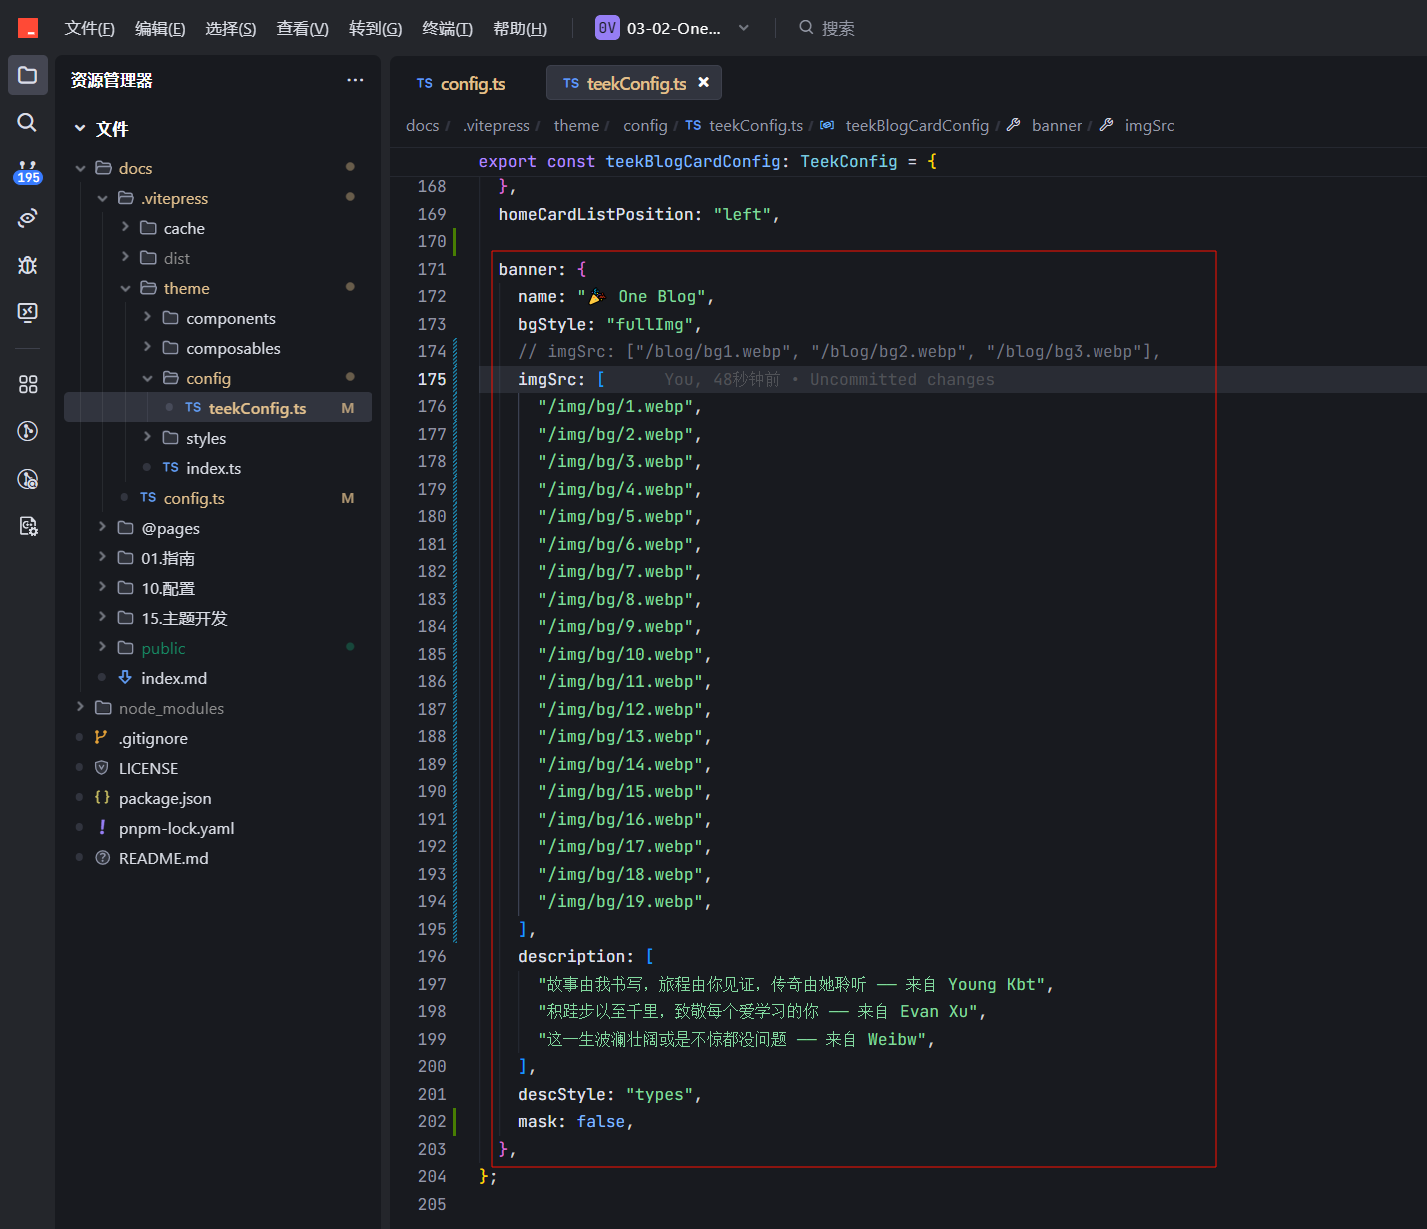This screenshot has height=1229, width=1427.
Task: Expand the styles folder
Action: [x=147, y=438]
